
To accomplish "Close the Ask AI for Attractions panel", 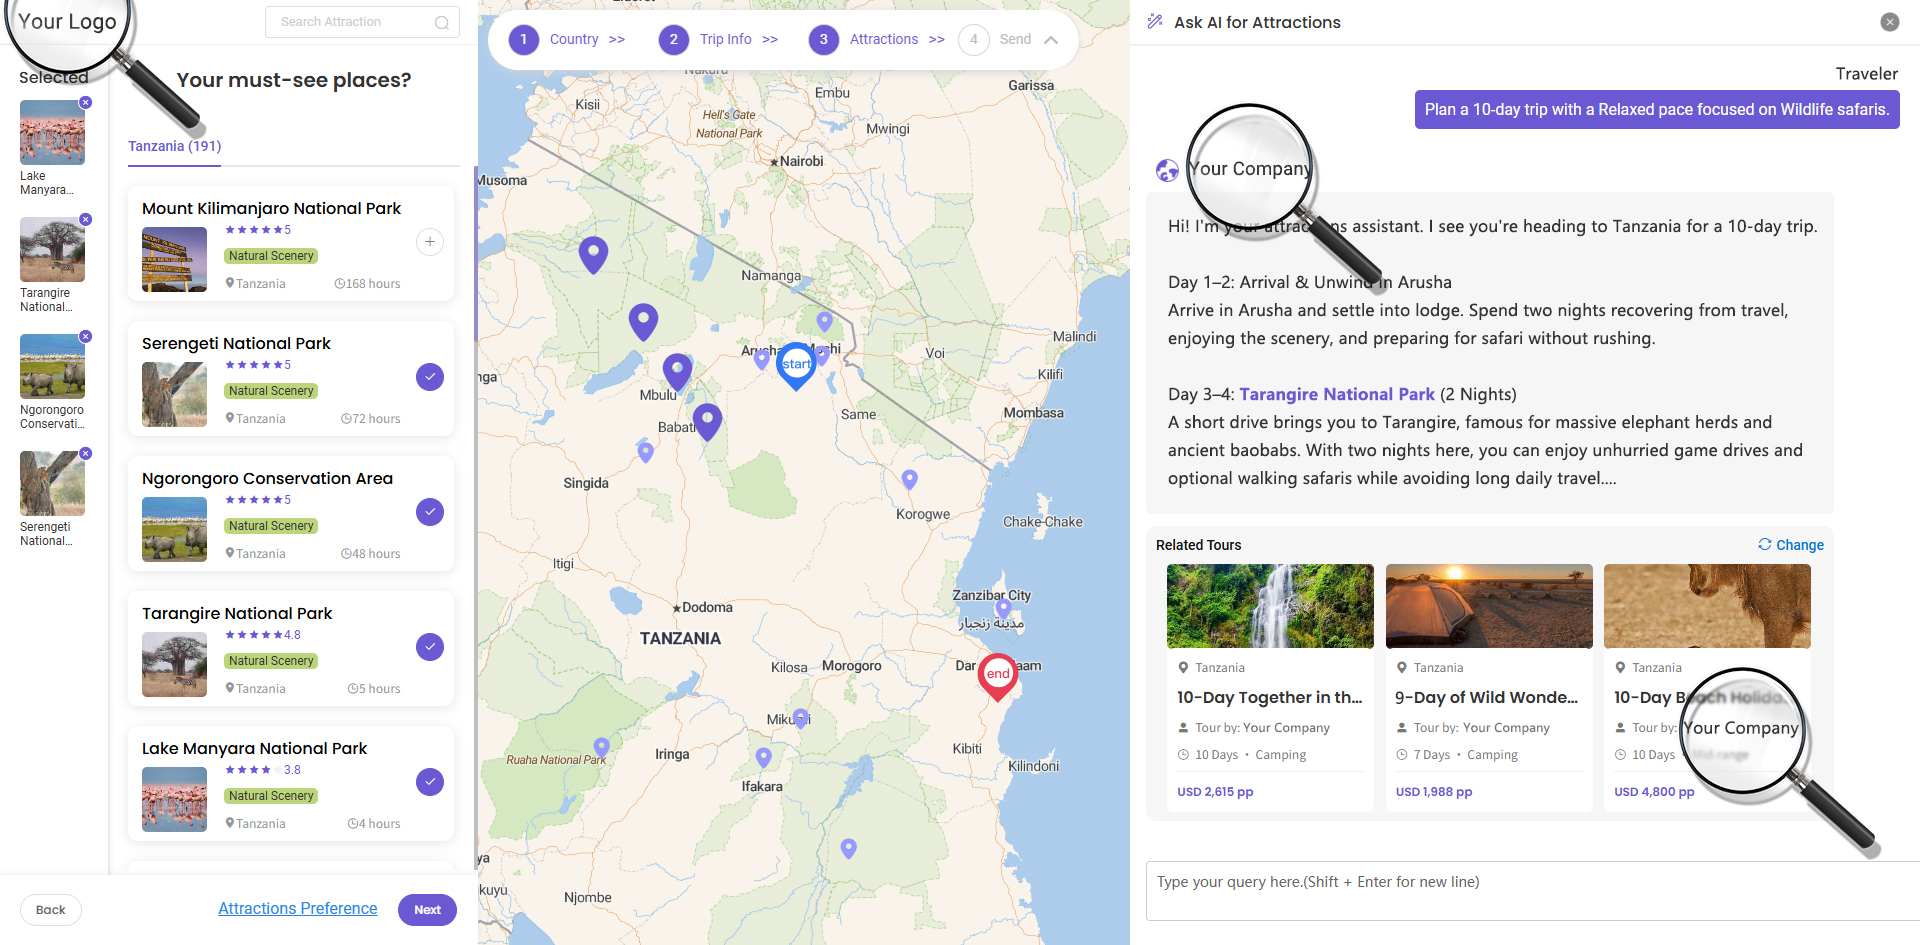I will 1889,22.
